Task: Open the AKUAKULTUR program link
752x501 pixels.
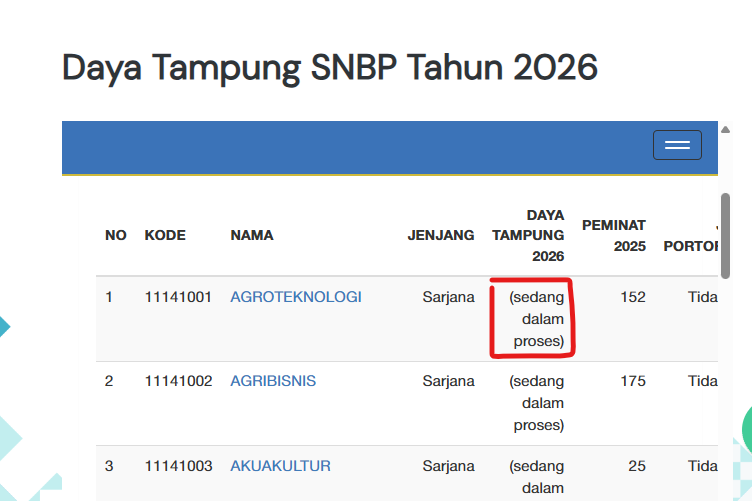Action: point(281,466)
